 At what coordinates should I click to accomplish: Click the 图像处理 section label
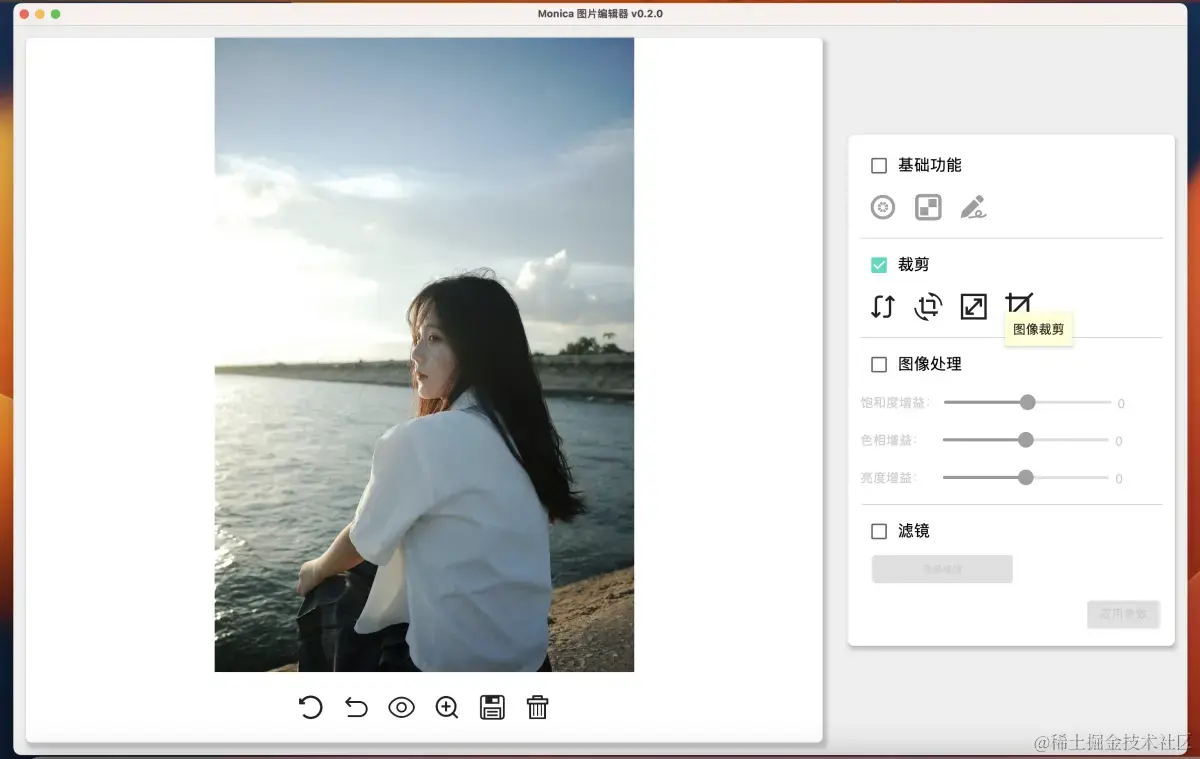pyautogui.click(x=930, y=364)
